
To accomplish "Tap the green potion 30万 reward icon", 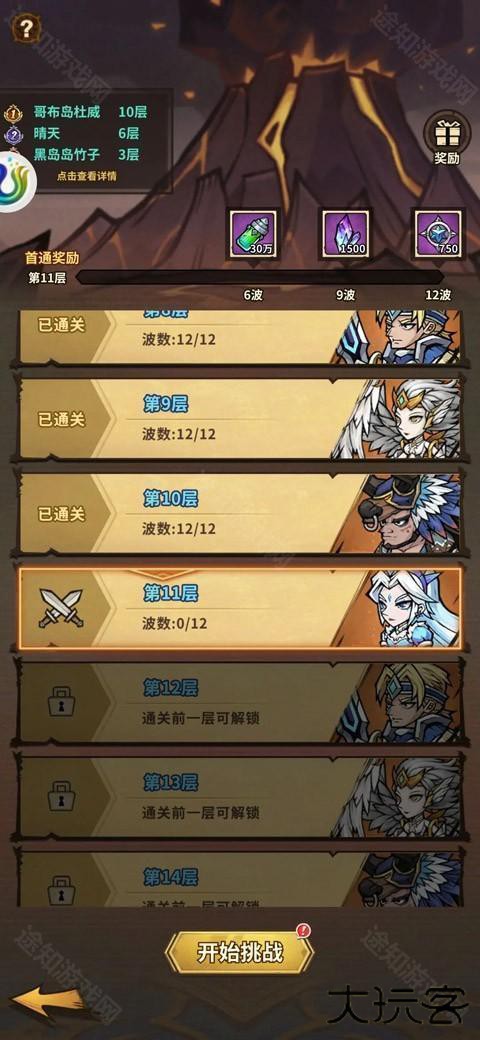I will pyautogui.click(x=254, y=233).
